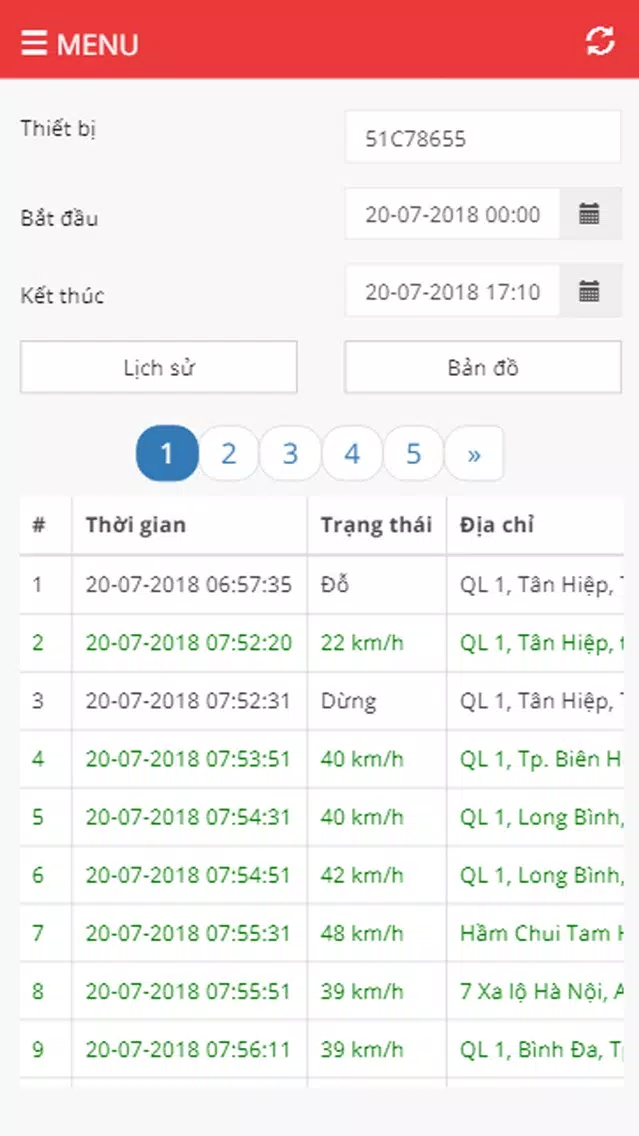
Task: Click the next pages » button
Action: coord(474,454)
